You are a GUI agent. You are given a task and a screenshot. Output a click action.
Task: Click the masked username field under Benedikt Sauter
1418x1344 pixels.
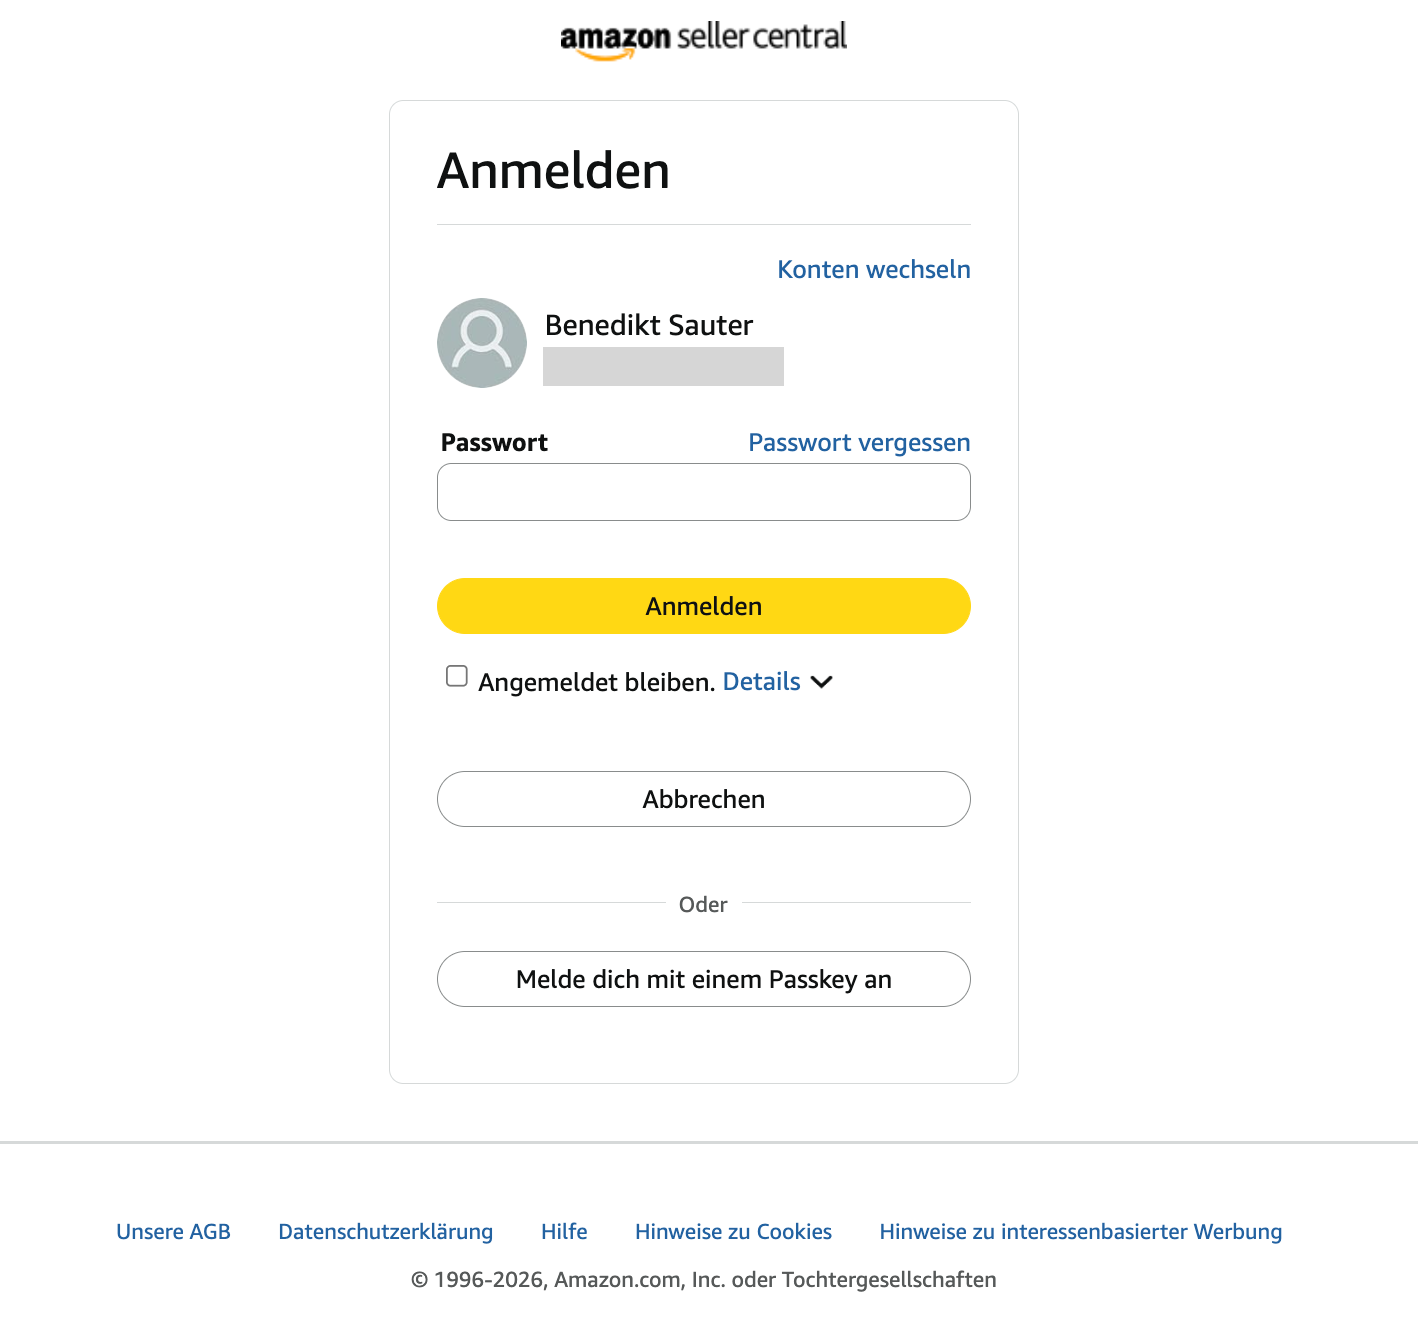(663, 365)
